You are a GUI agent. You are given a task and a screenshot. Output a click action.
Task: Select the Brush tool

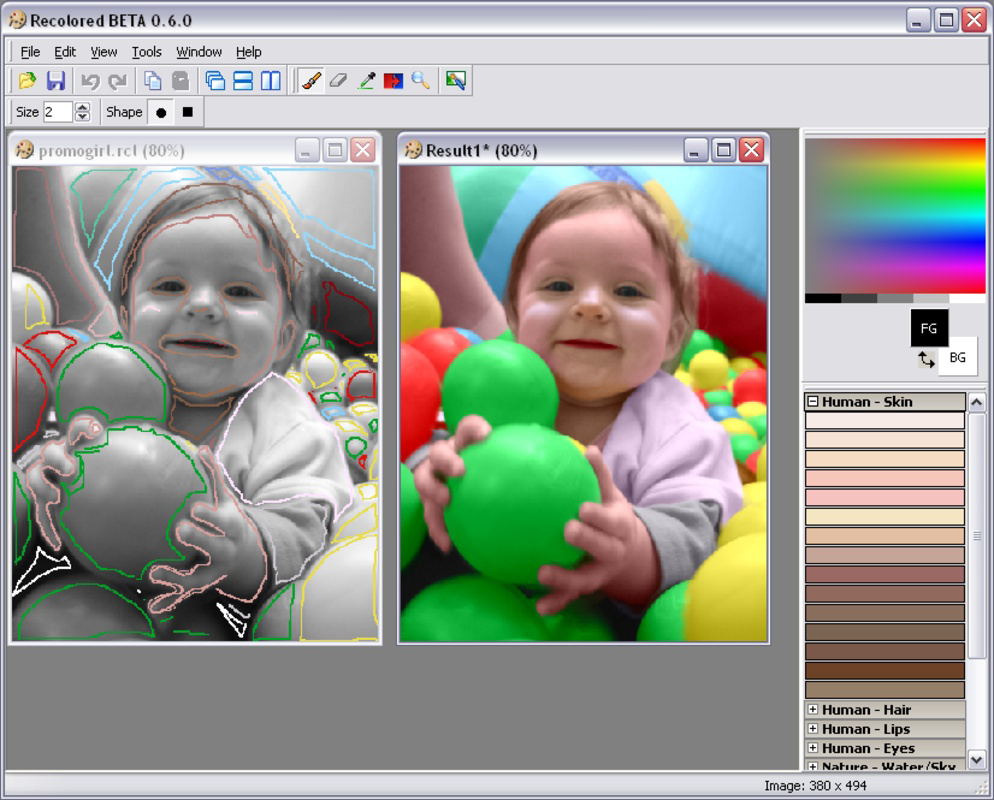pos(311,81)
